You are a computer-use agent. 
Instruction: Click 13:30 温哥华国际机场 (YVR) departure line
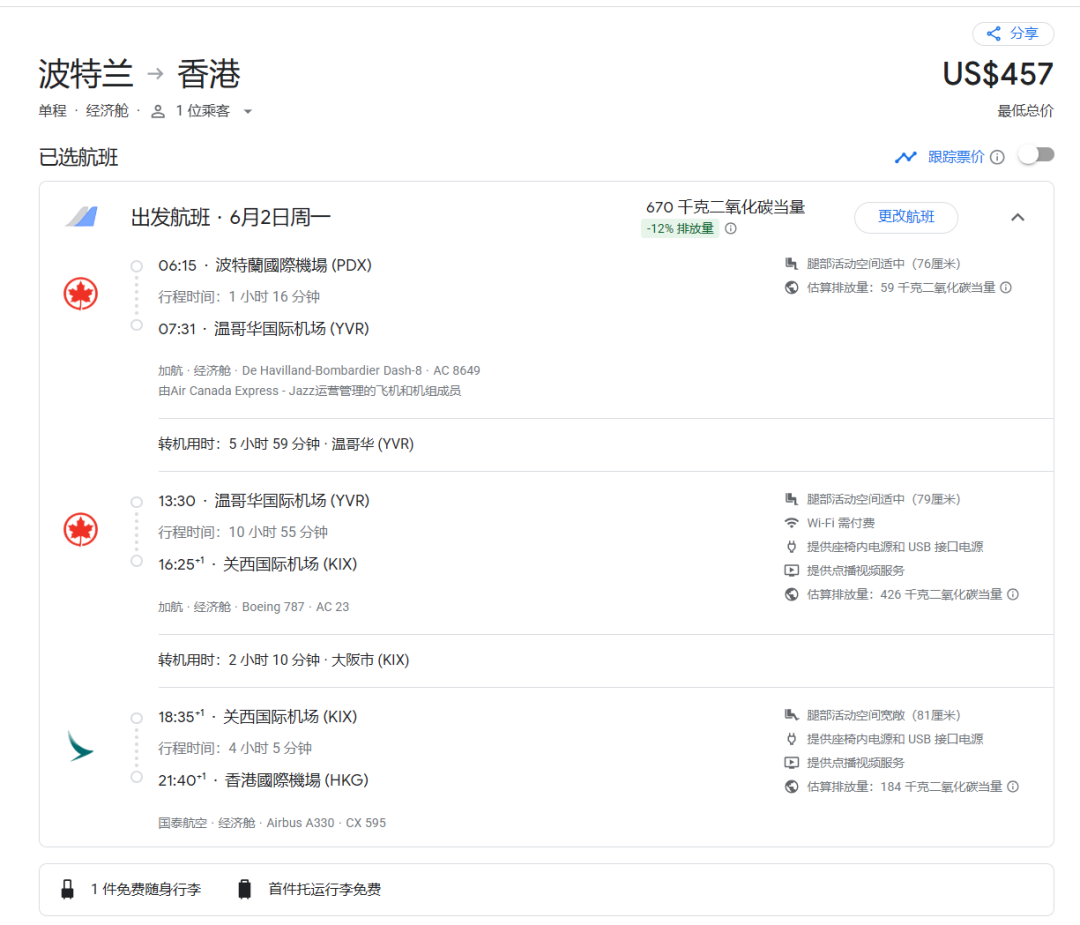(264, 501)
